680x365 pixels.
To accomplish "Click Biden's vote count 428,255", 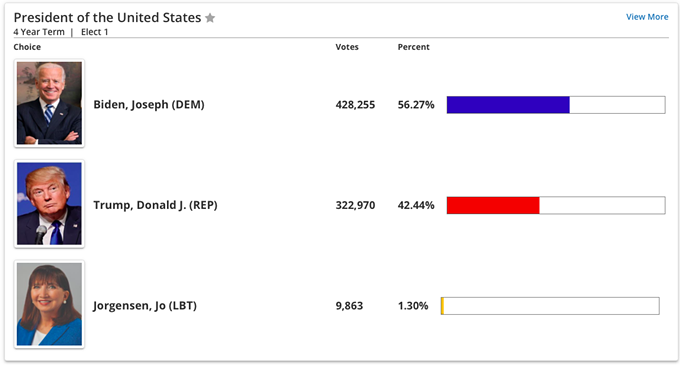I will (x=355, y=105).
